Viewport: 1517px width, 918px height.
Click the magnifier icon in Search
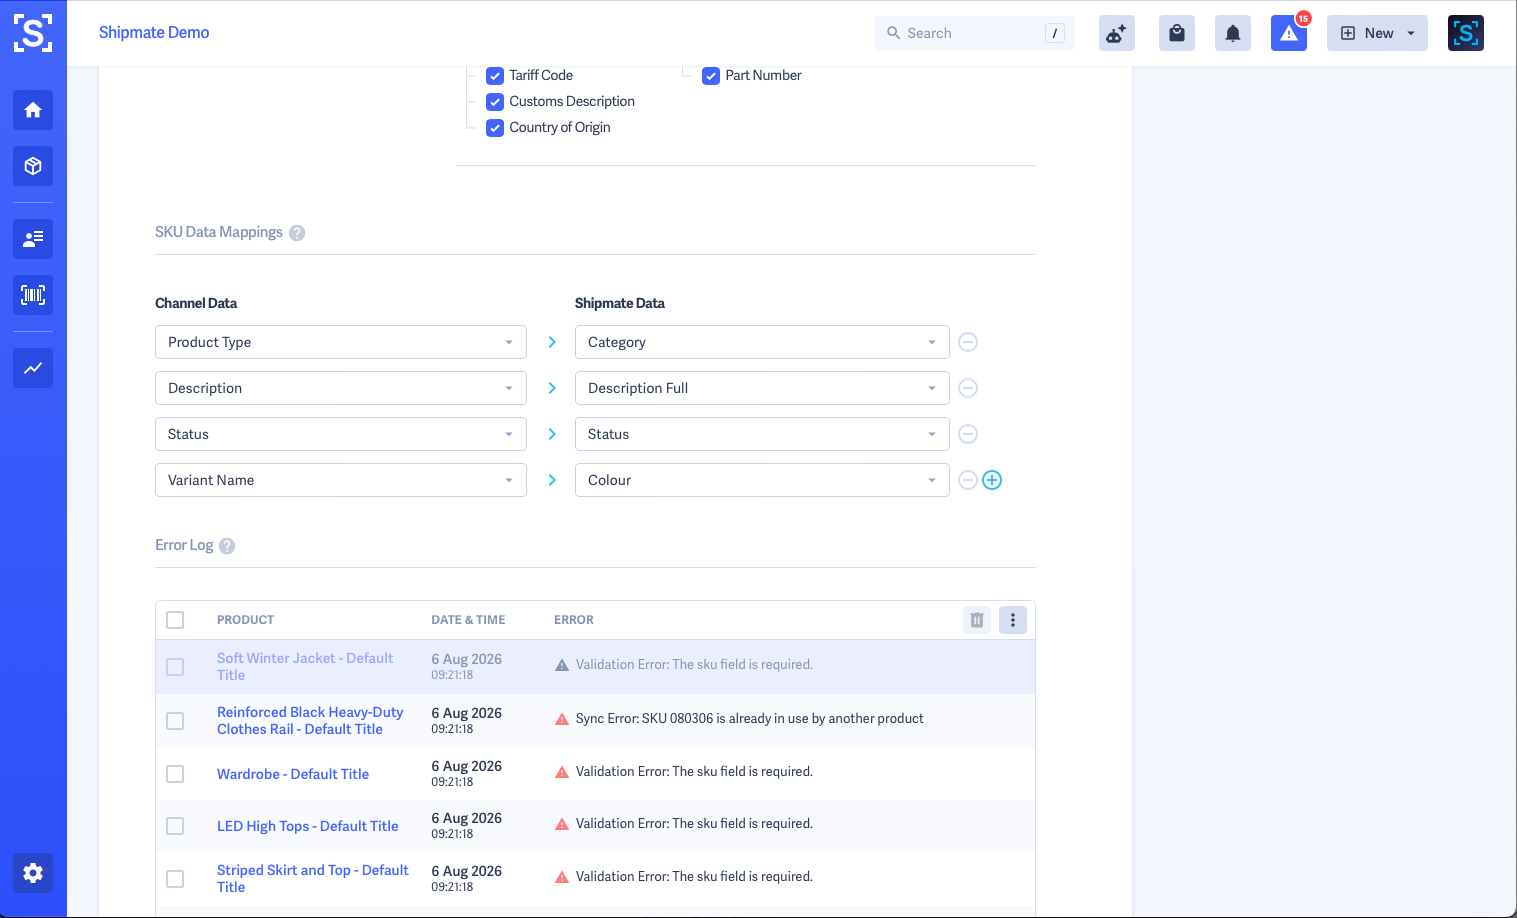(893, 33)
